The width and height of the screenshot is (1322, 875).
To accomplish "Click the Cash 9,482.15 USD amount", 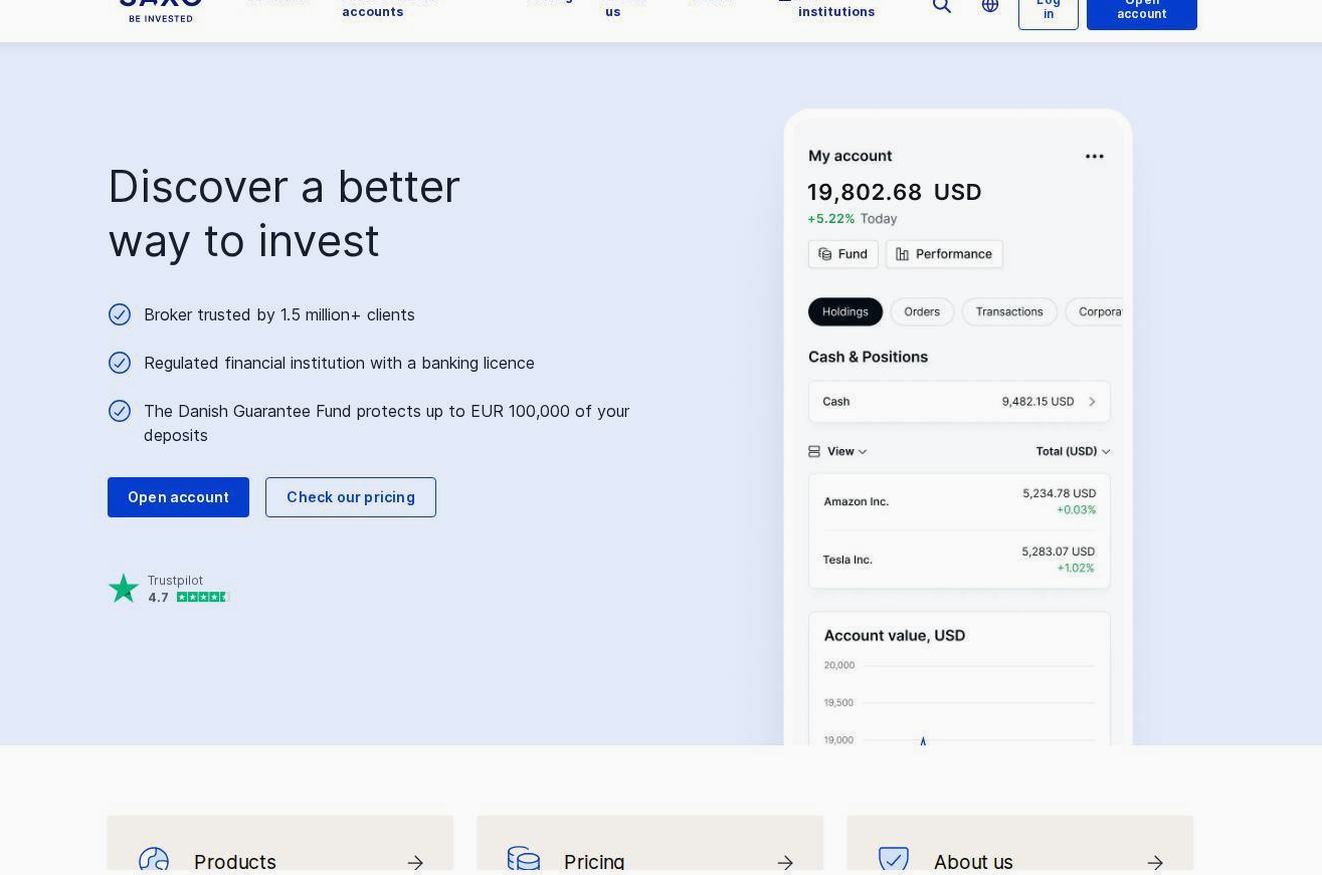I will 1038,402.
